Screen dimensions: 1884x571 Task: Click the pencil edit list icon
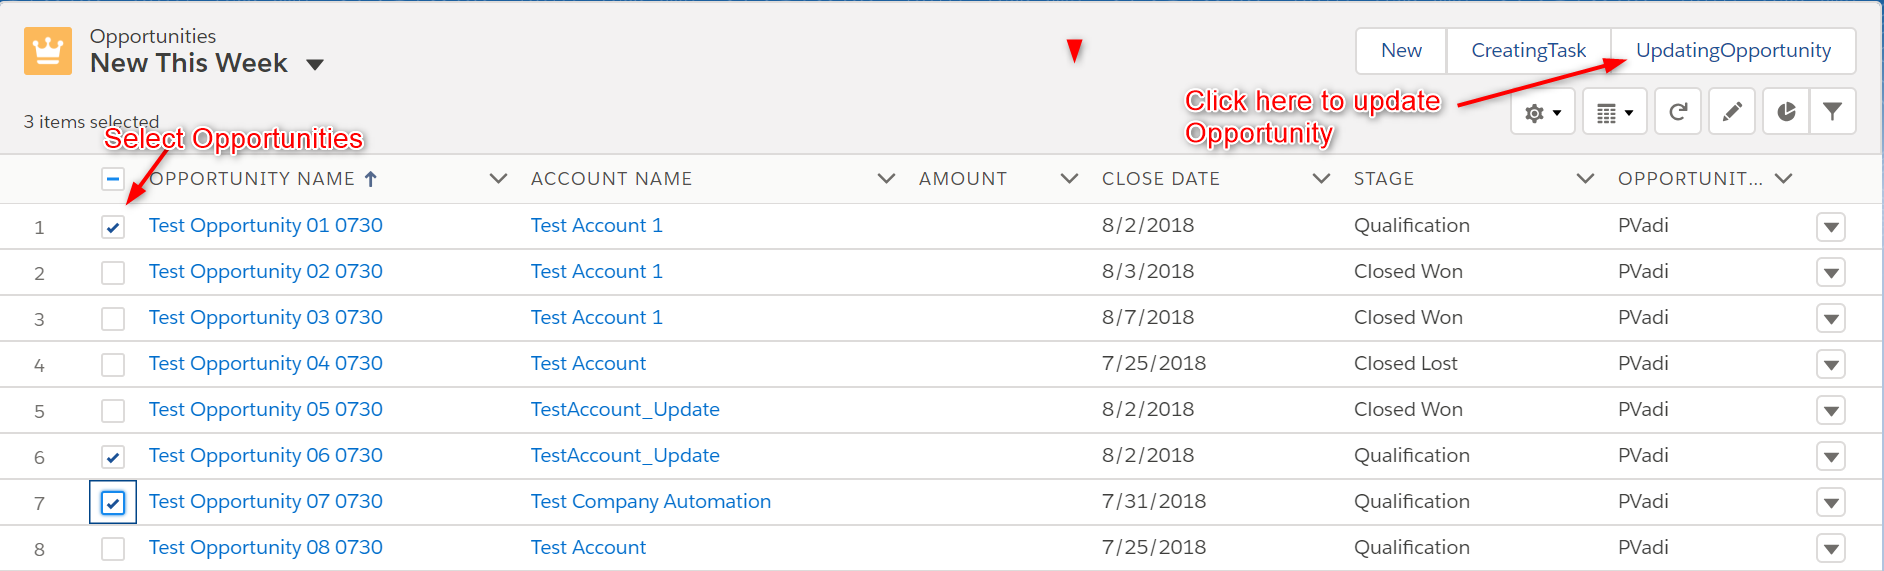(1732, 112)
